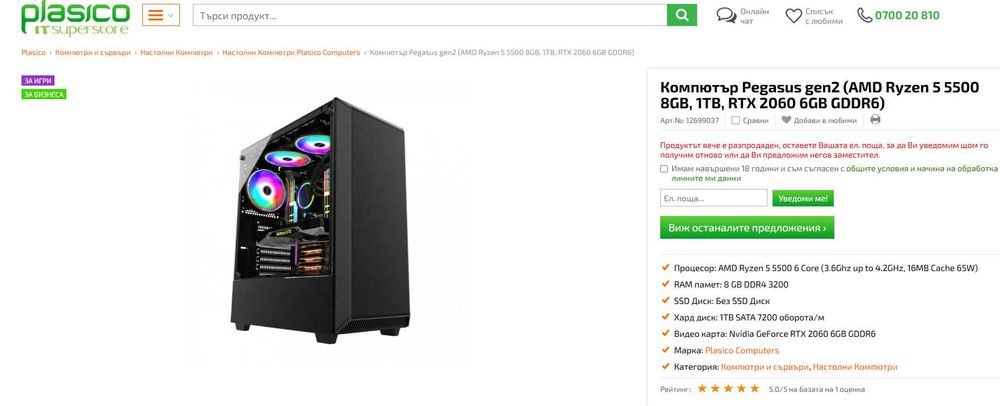Click the phone icon next to 0700 20 810
Viewport: 1000px width, 406px height.
pyautogui.click(x=865, y=15)
